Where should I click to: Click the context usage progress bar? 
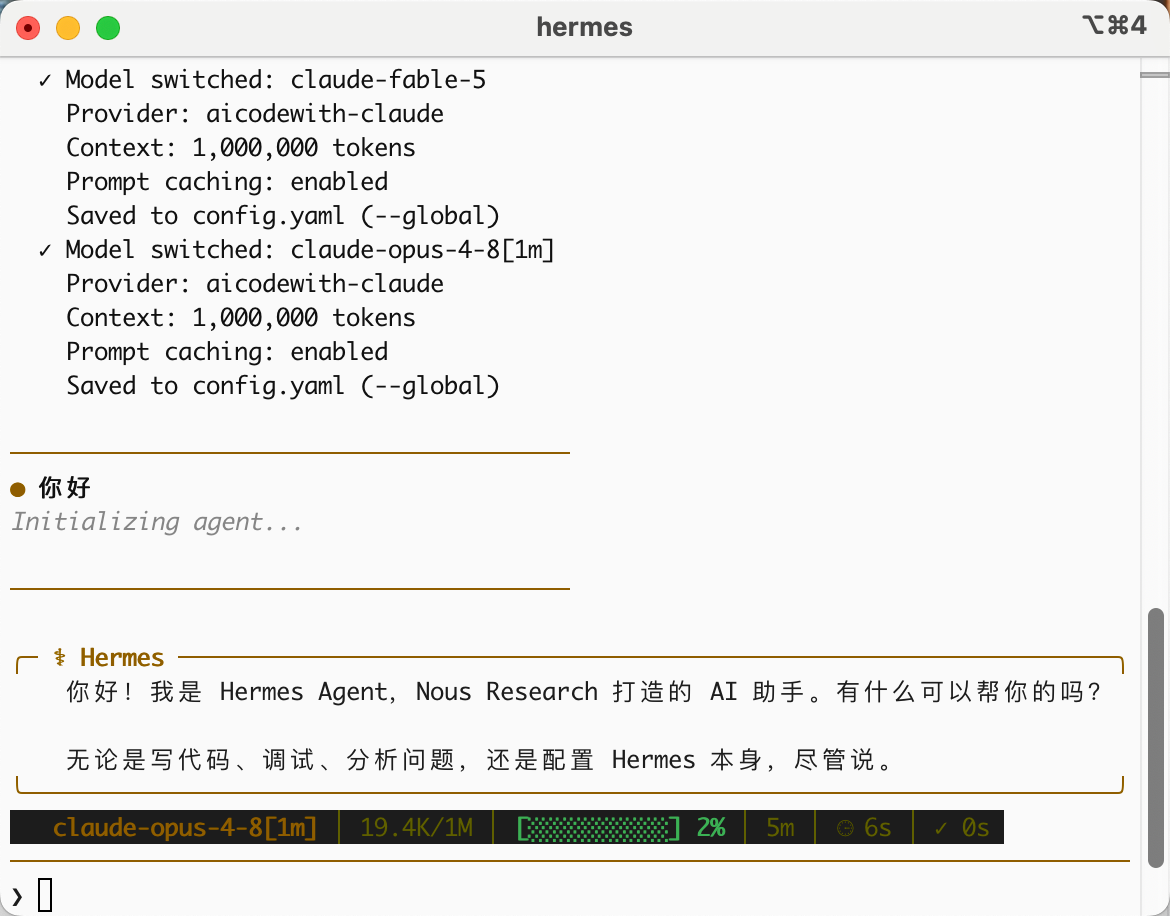click(598, 828)
